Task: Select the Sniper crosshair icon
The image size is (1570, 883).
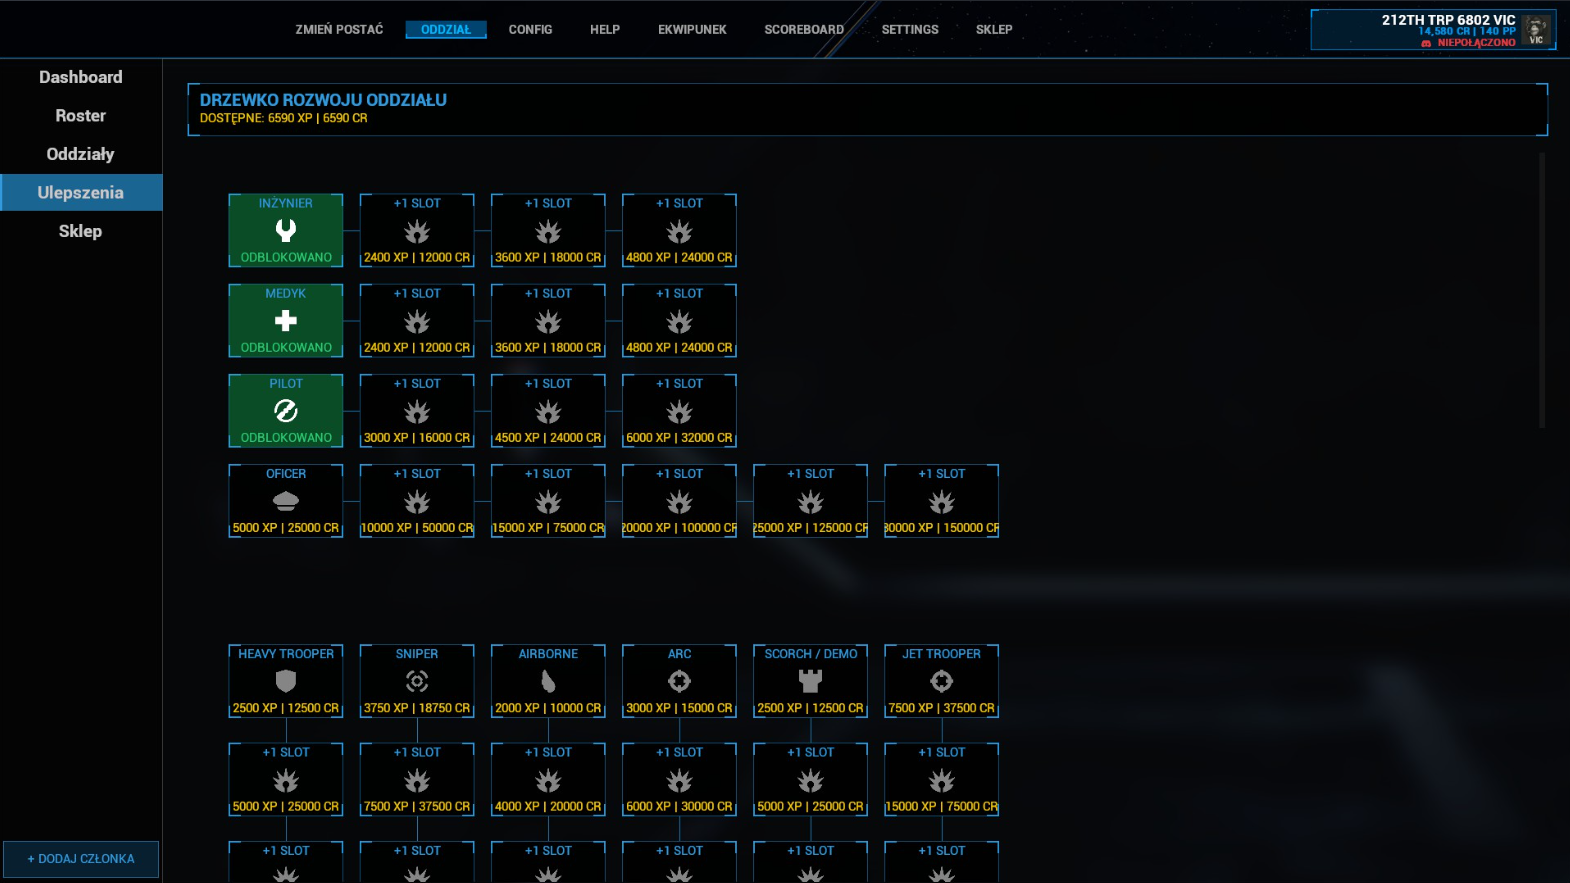Action: coord(417,681)
